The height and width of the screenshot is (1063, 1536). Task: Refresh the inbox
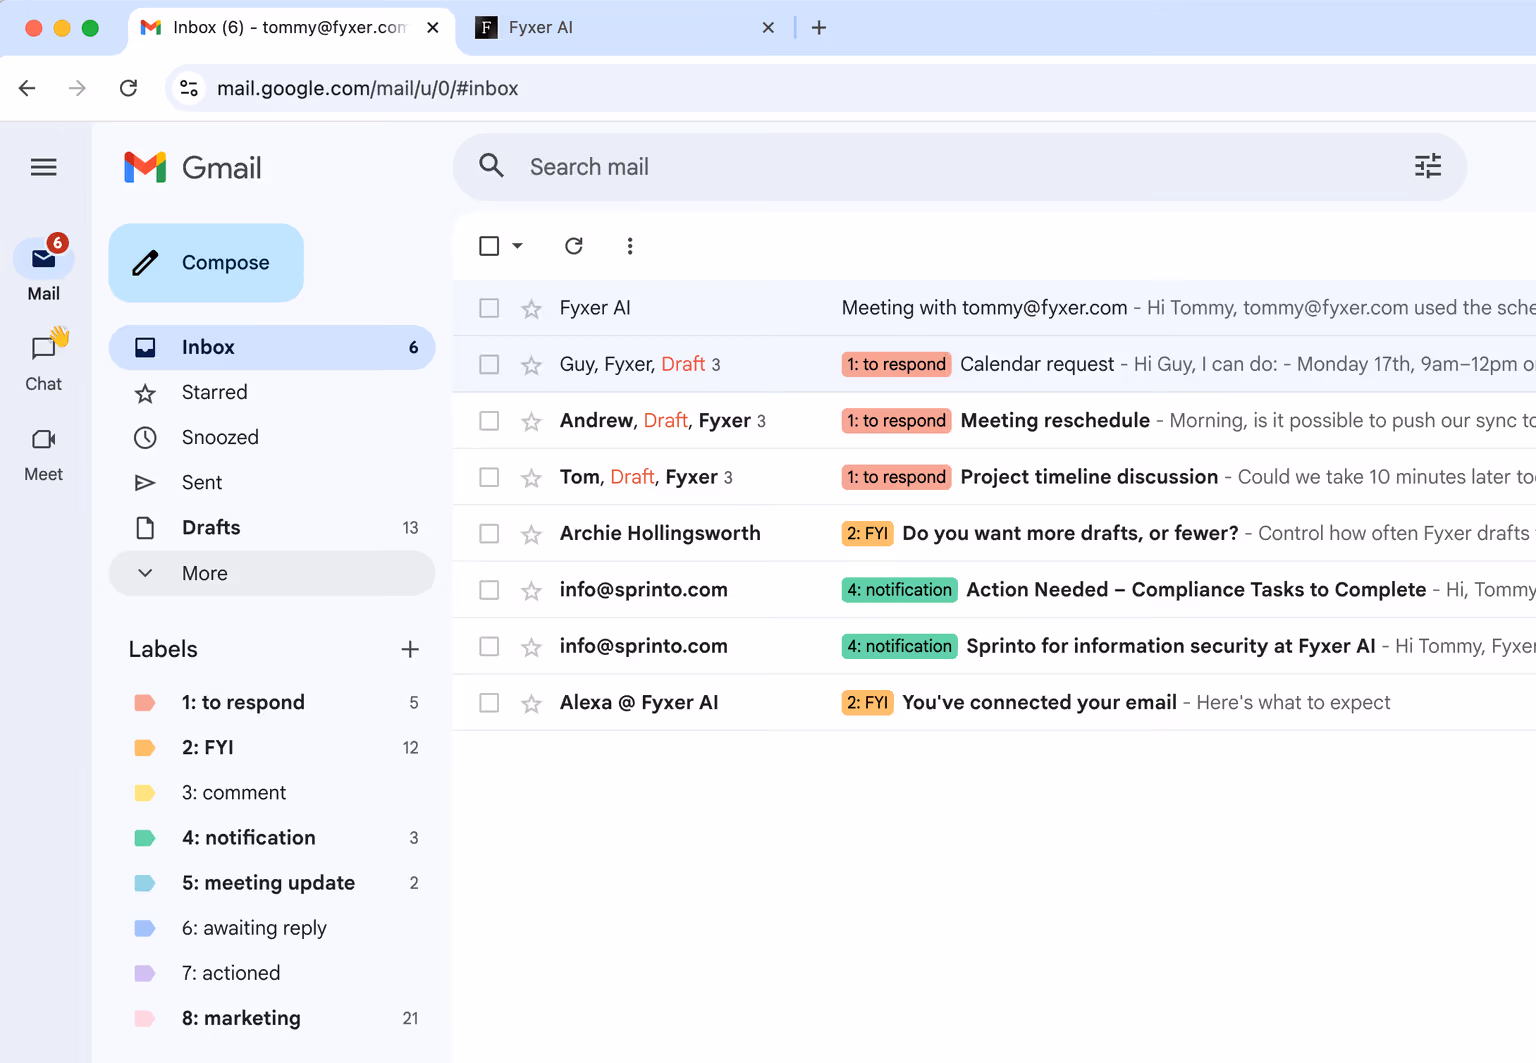pos(574,245)
